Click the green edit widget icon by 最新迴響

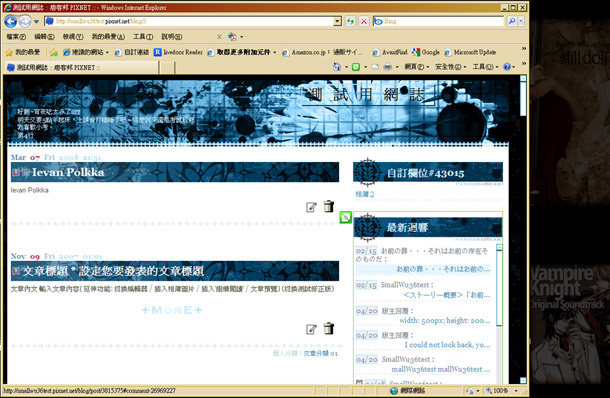point(345,217)
